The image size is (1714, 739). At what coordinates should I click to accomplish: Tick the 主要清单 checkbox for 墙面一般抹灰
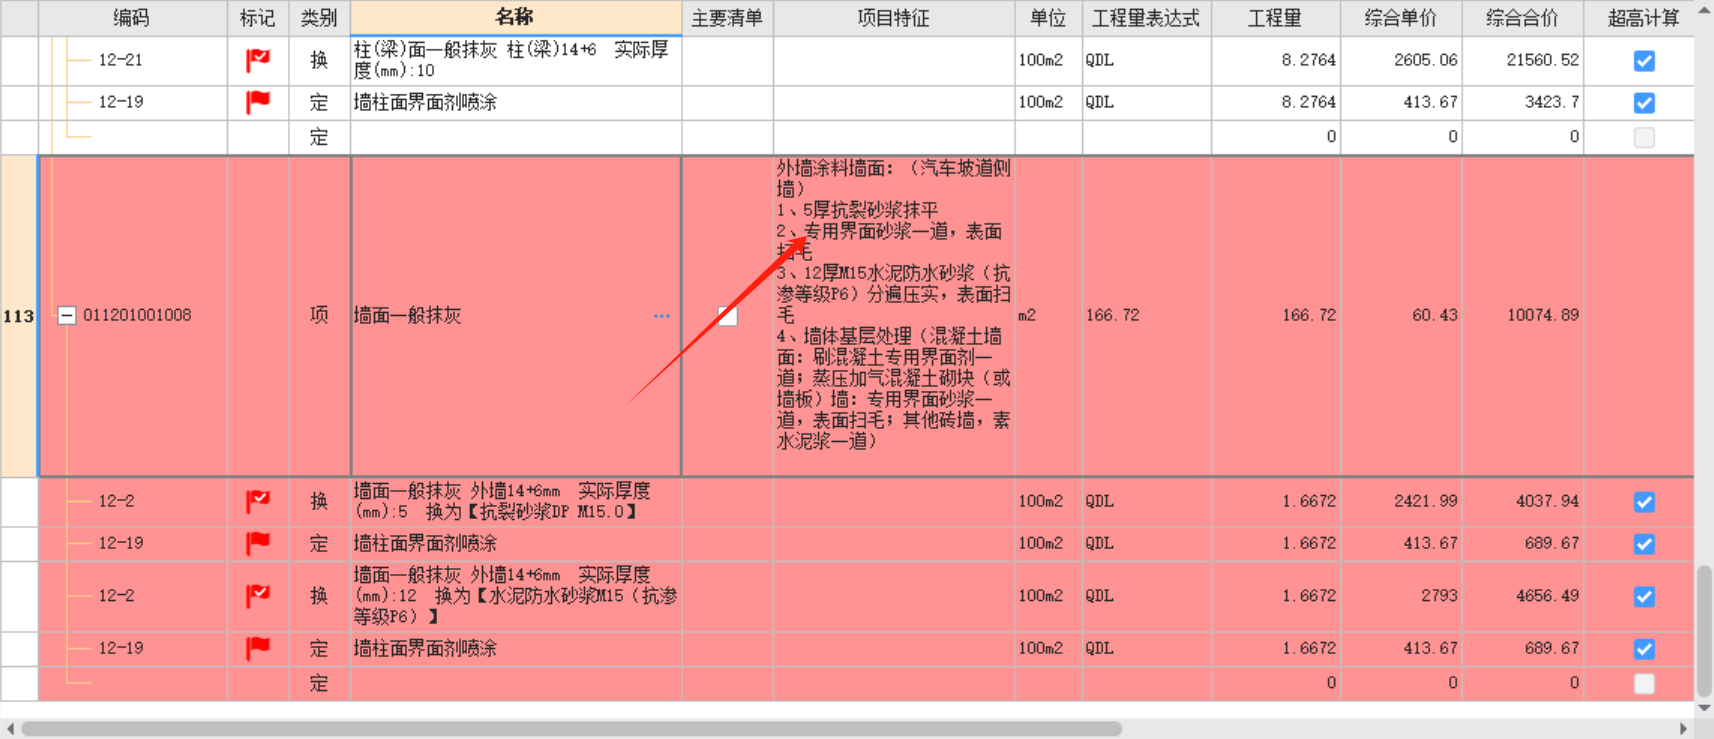coord(728,316)
